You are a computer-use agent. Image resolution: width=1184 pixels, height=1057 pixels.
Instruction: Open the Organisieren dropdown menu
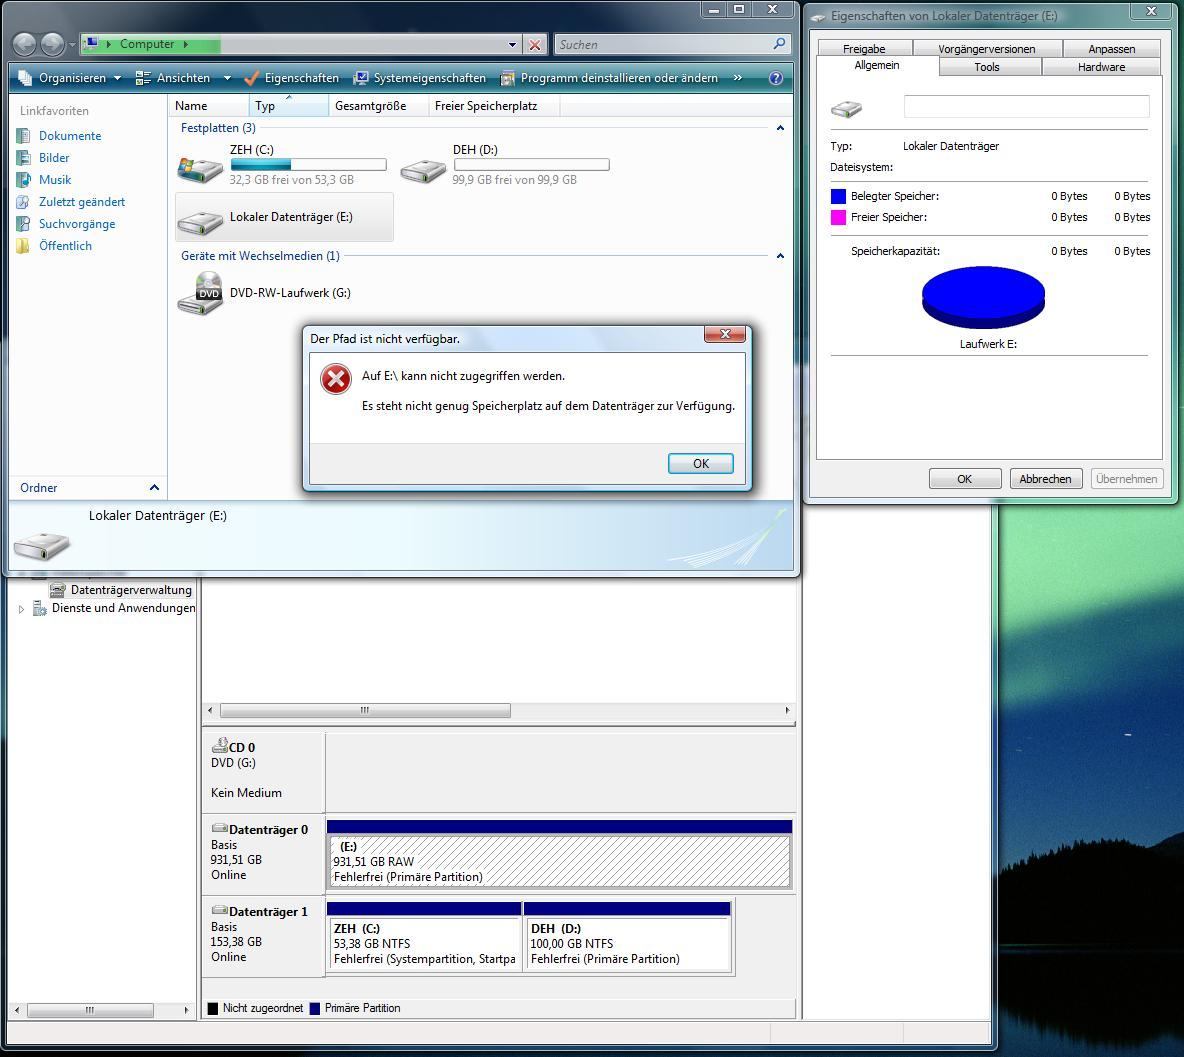coord(69,78)
